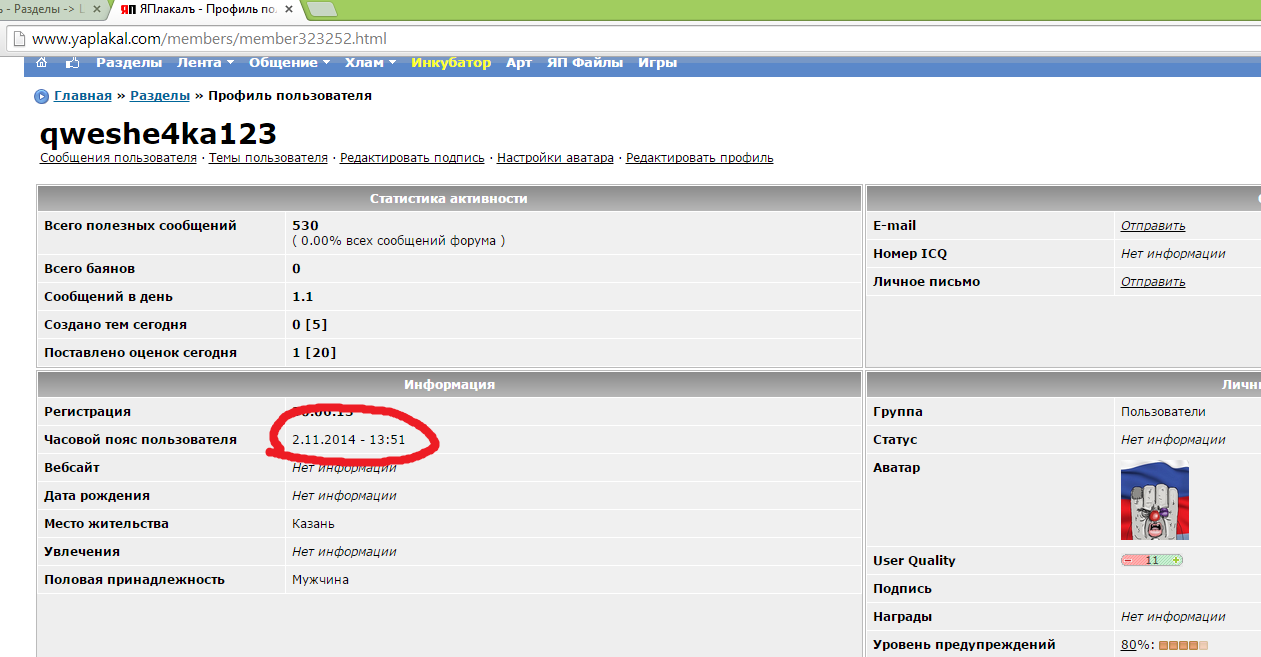Click the blue arrow icon before Главная
Image resolution: width=1261 pixels, height=657 pixels.
click(x=42, y=97)
